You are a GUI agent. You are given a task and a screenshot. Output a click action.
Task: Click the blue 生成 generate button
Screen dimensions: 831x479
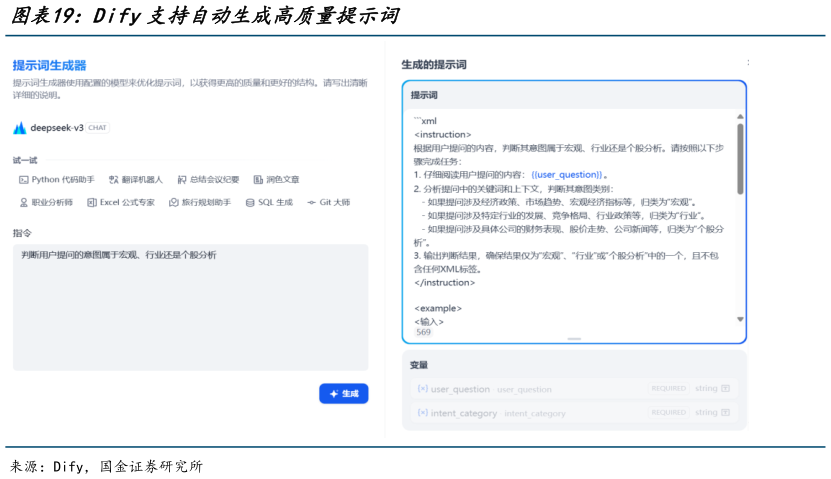tap(343, 394)
